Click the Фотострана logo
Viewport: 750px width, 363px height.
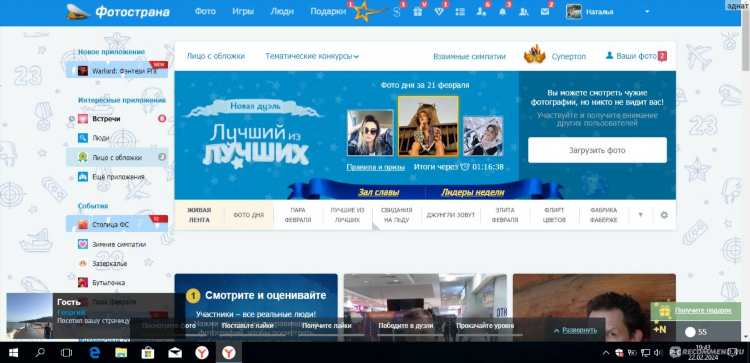(118, 11)
